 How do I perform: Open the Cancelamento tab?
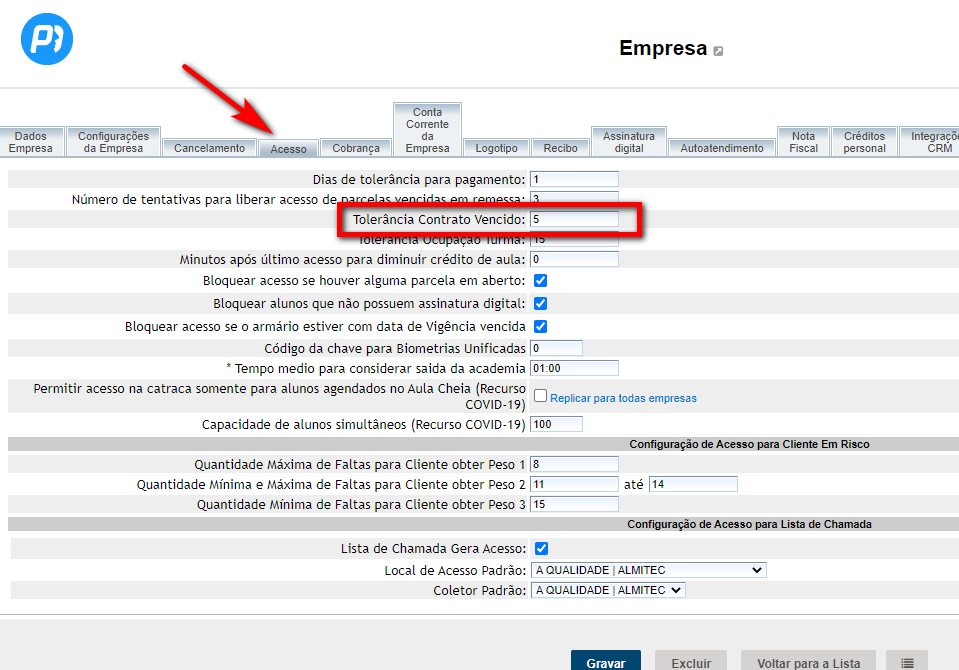[209, 148]
